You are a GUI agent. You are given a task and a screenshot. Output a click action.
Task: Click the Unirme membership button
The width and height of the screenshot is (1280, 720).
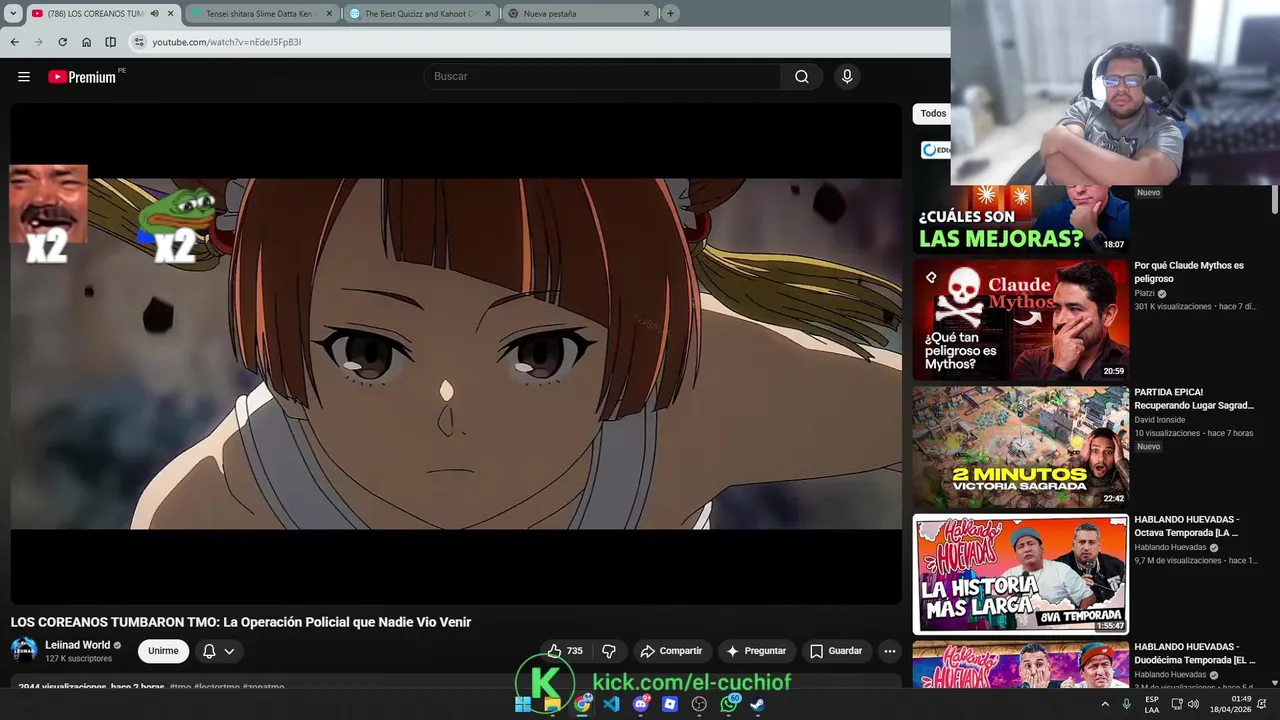click(163, 651)
